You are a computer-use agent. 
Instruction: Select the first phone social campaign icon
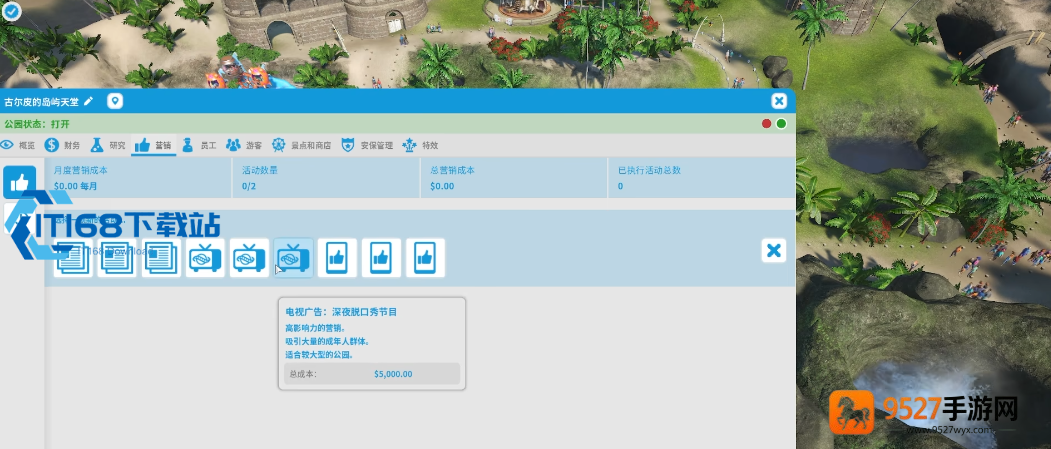tap(337, 258)
